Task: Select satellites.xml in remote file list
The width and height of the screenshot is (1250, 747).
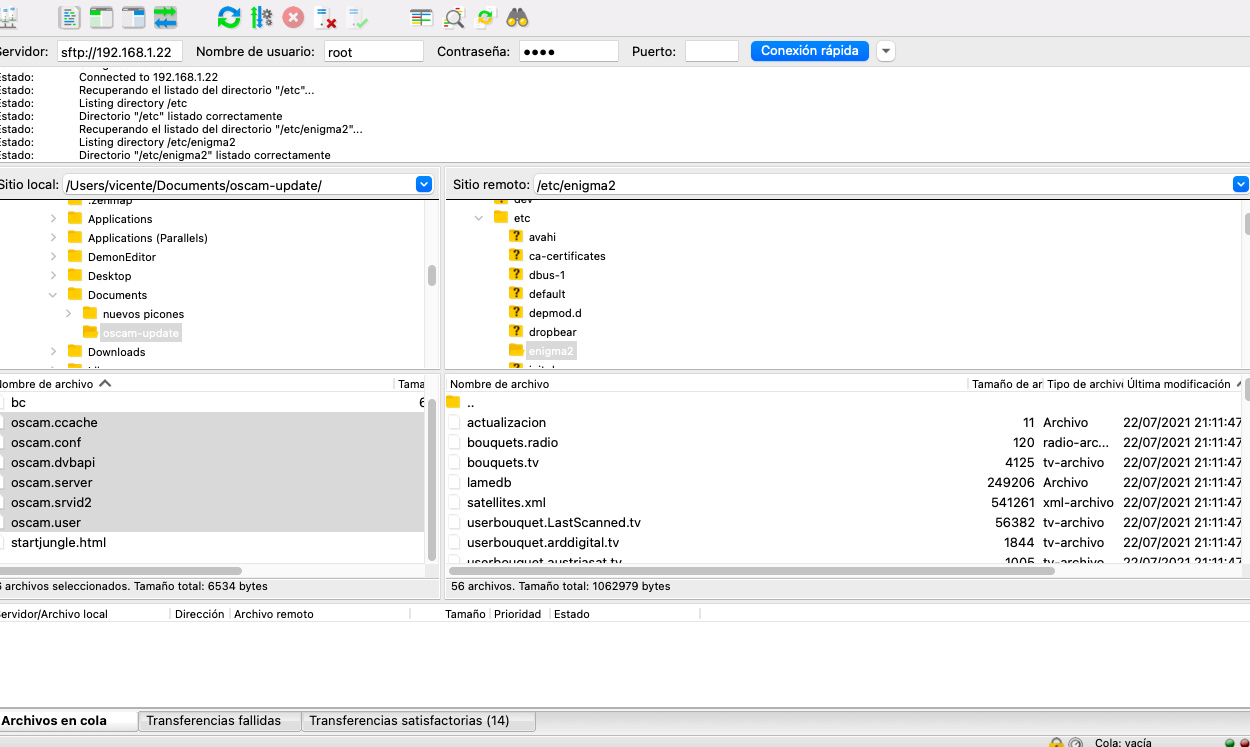Action: (x=506, y=502)
